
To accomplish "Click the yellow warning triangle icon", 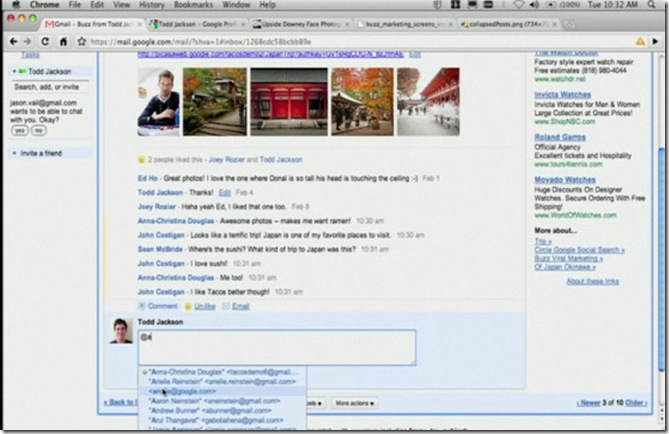I will [640, 41].
